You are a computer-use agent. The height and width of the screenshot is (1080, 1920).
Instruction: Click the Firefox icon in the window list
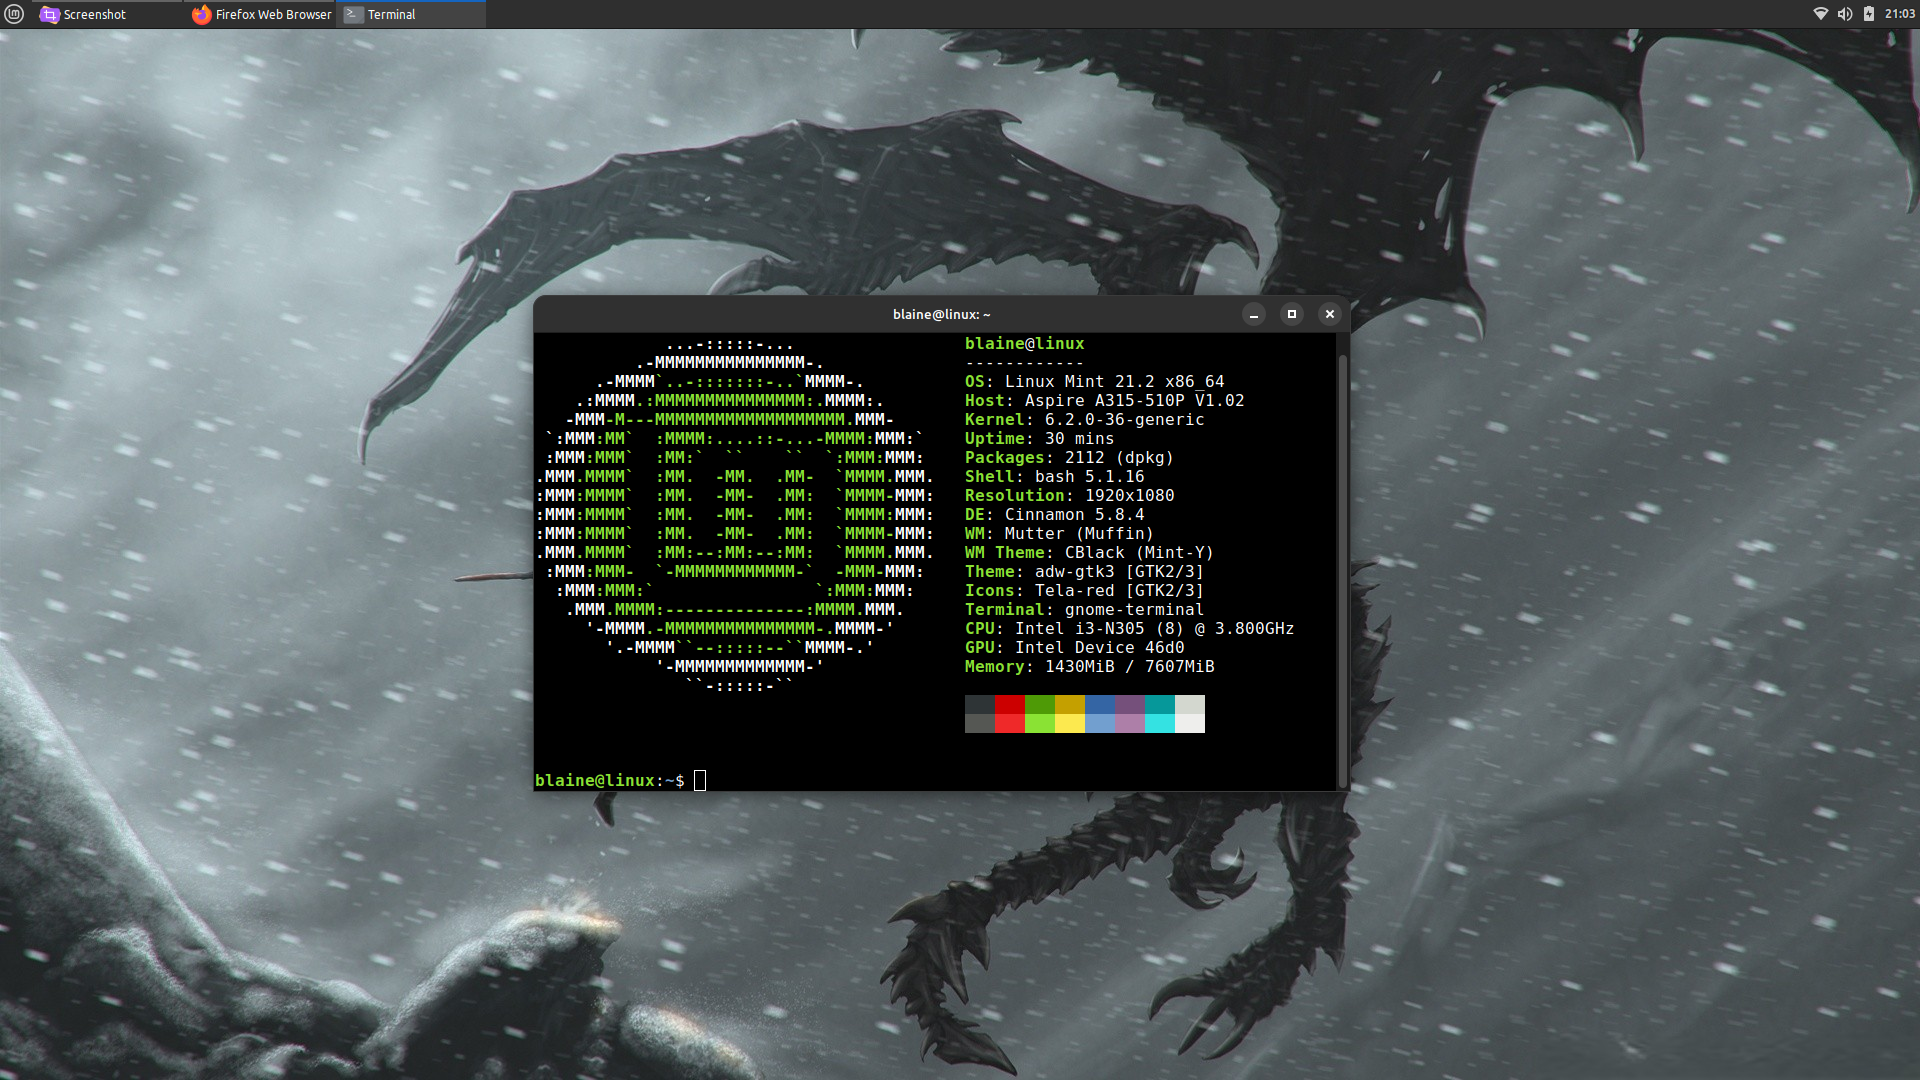202,14
